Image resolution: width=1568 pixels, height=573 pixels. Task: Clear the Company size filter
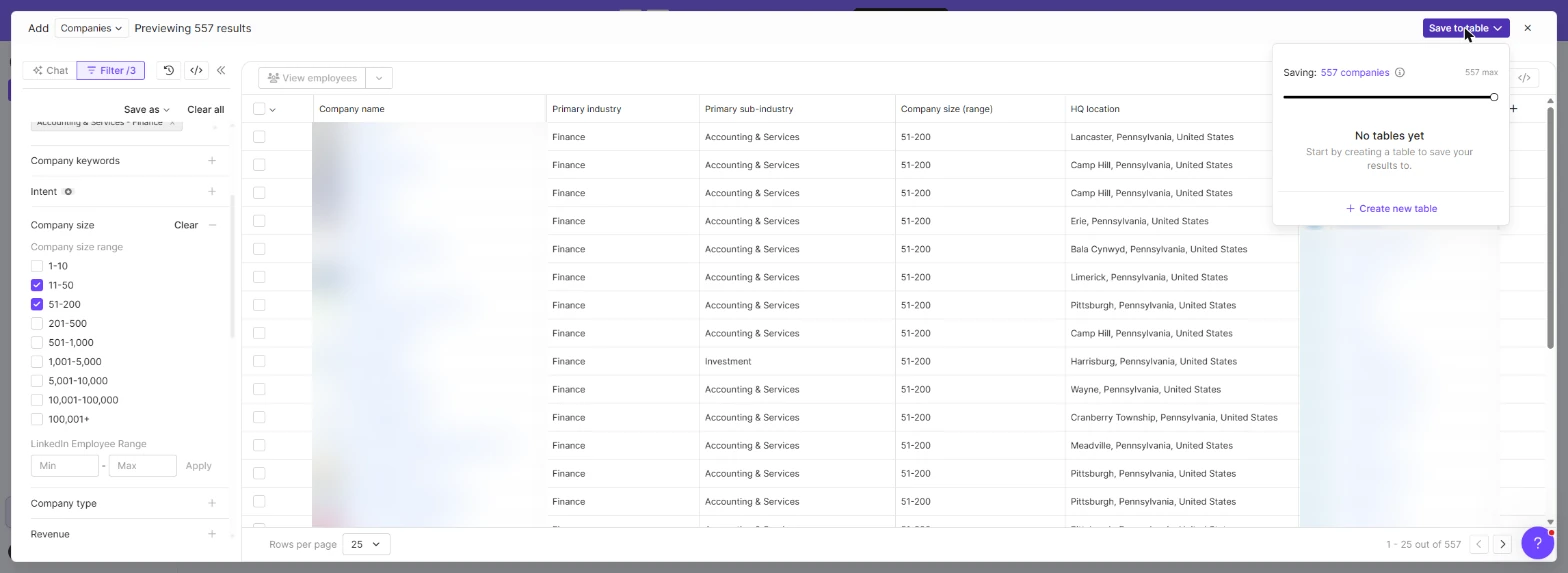pyautogui.click(x=186, y=225)
